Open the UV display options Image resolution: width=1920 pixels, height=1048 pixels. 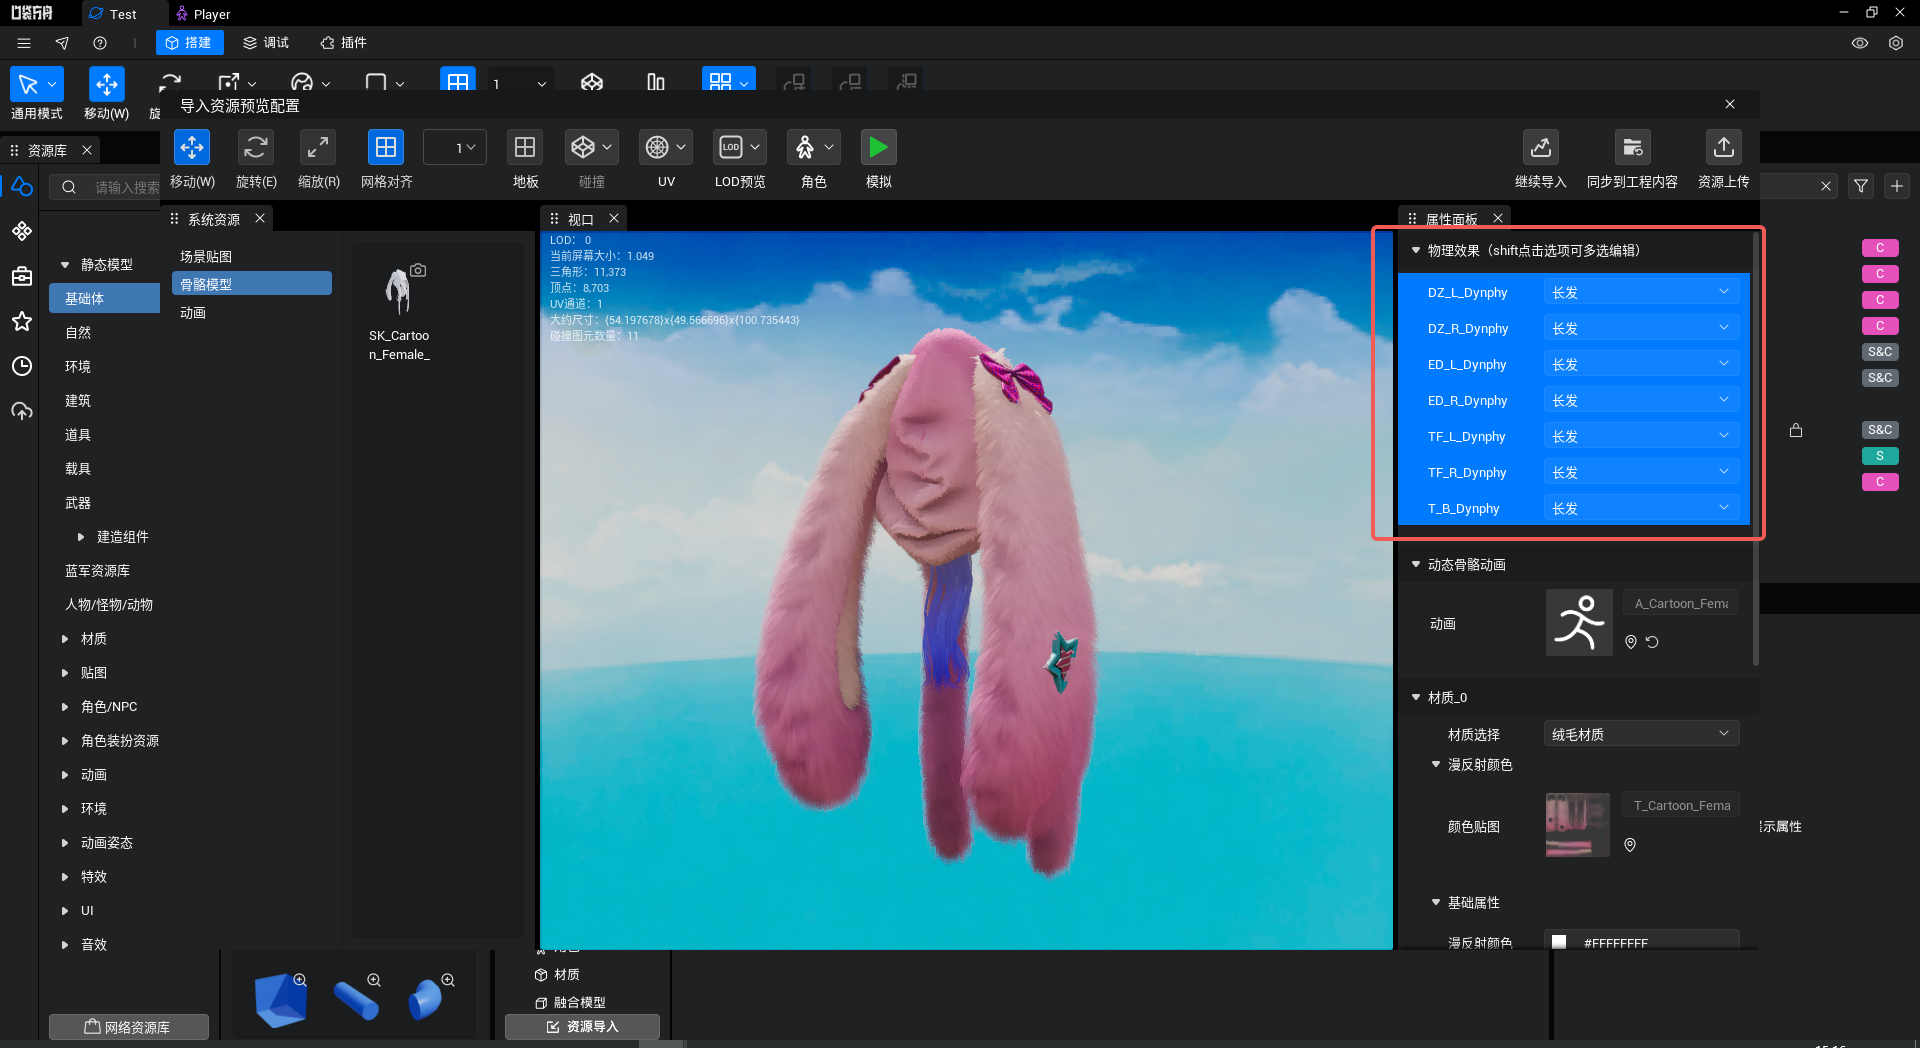(666, 148)
